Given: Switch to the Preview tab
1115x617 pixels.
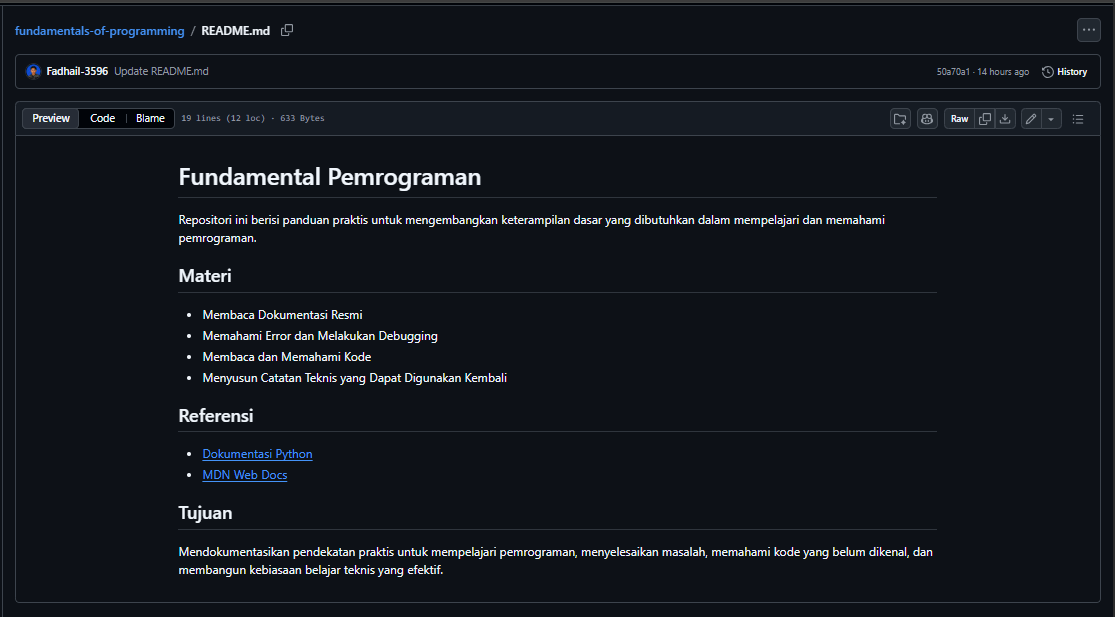Looking at the screenshot, I should (51, 119).
